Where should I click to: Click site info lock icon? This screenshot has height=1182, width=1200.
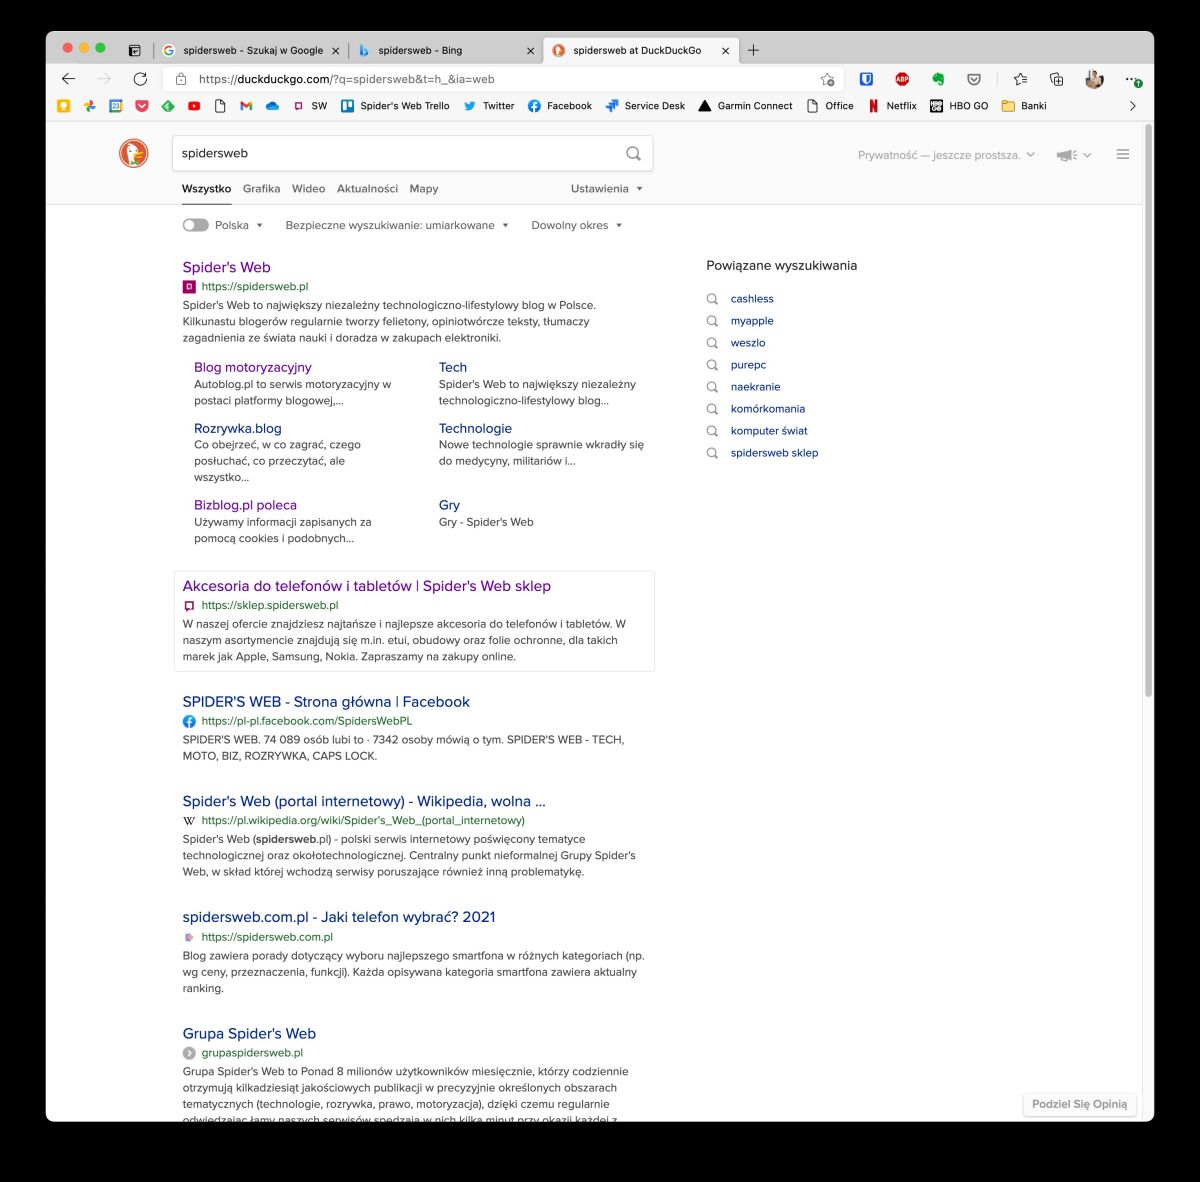click(x=181, y=79)
